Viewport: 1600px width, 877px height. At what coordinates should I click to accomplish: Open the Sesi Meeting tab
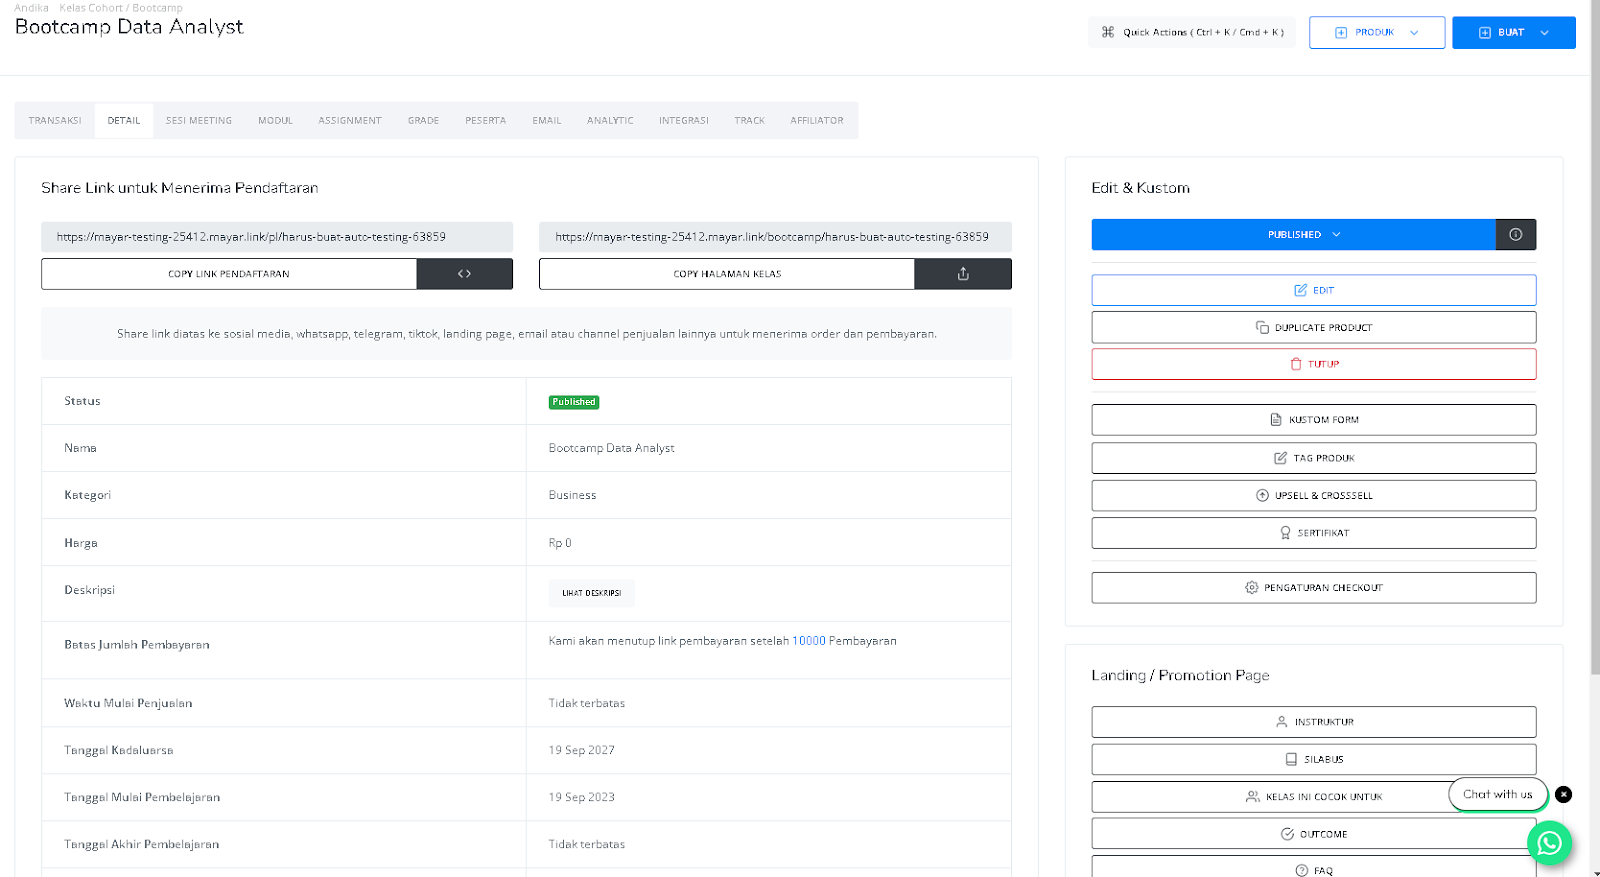coord(199,121)
